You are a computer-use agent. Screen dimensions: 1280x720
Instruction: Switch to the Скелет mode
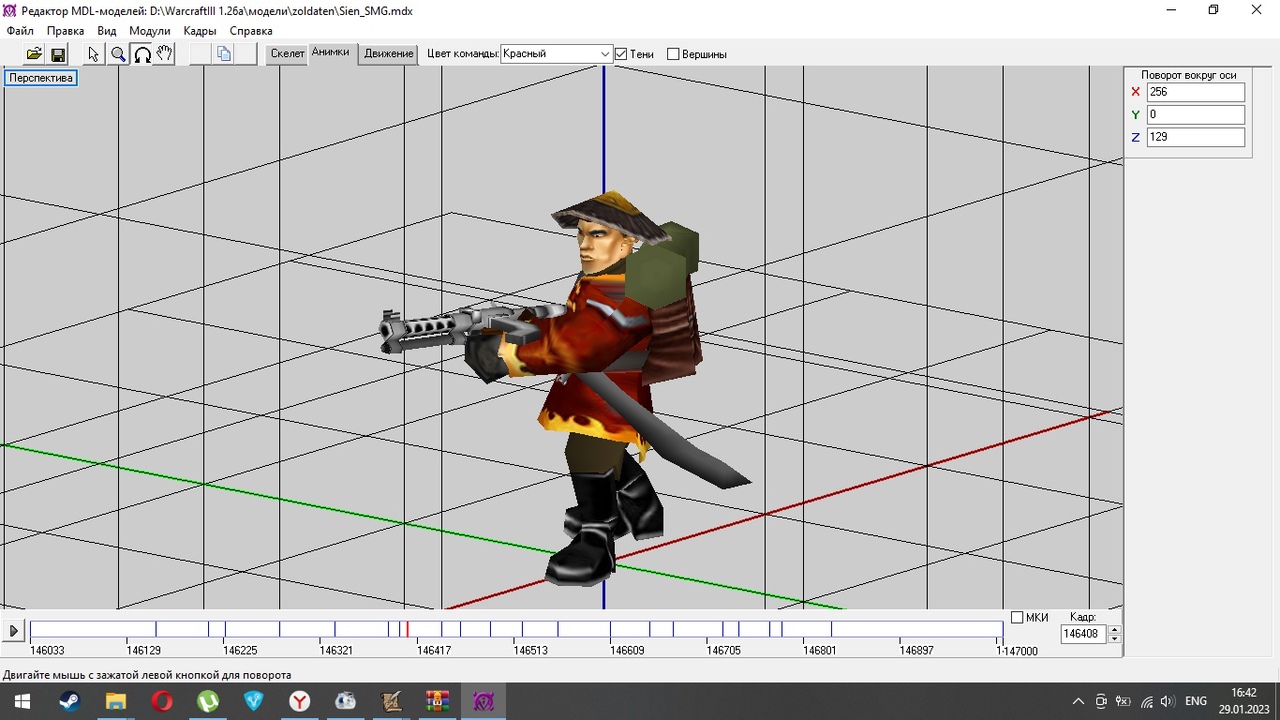tap(287, 54)
